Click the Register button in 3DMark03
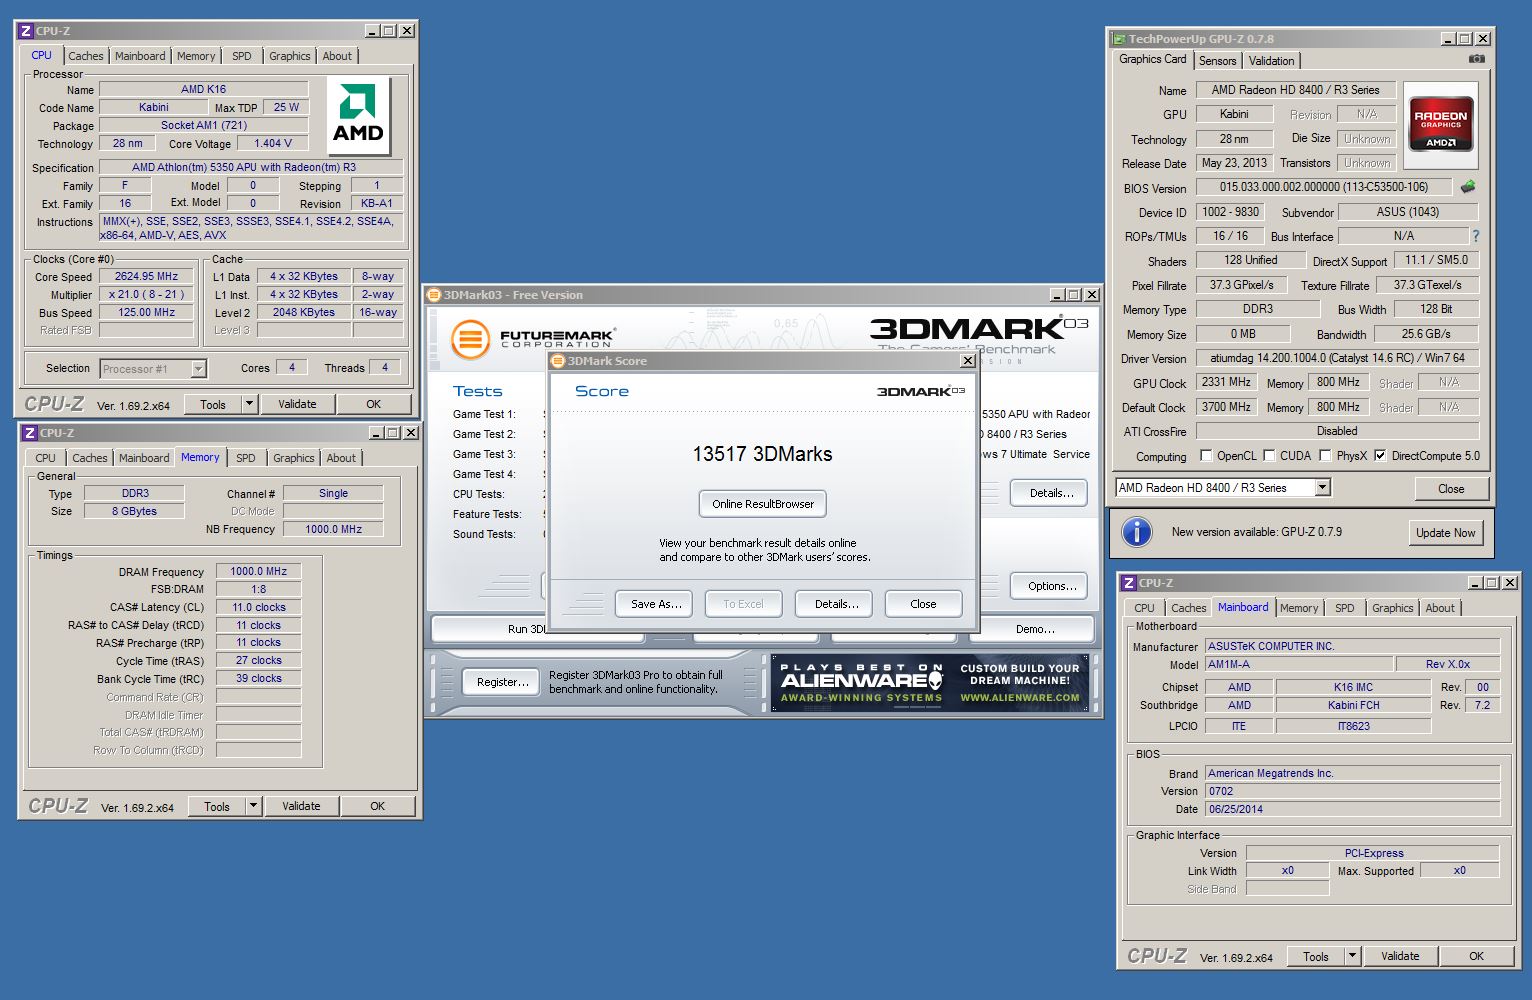1532x1000 pixels. click(x=502, y=682)
